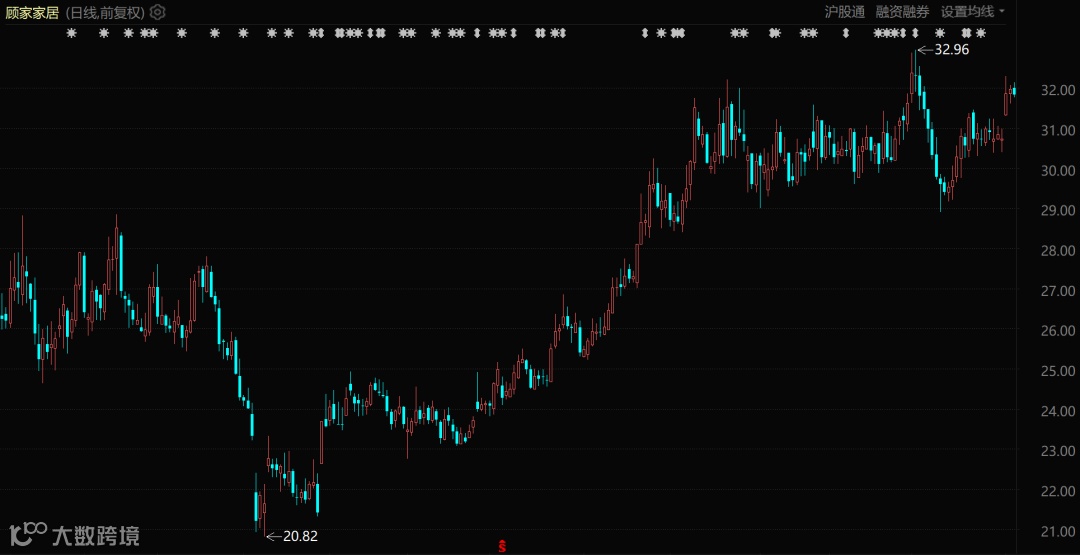Expand the 设置均线 dropdown arrow
The width and height of the screenshot is (1080, 555).
[1001, 11]
